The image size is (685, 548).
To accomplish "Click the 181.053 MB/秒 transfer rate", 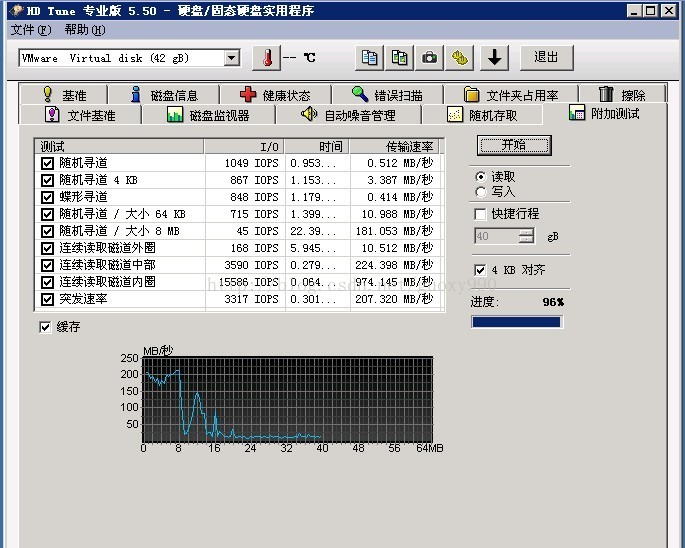I will 394,231.
